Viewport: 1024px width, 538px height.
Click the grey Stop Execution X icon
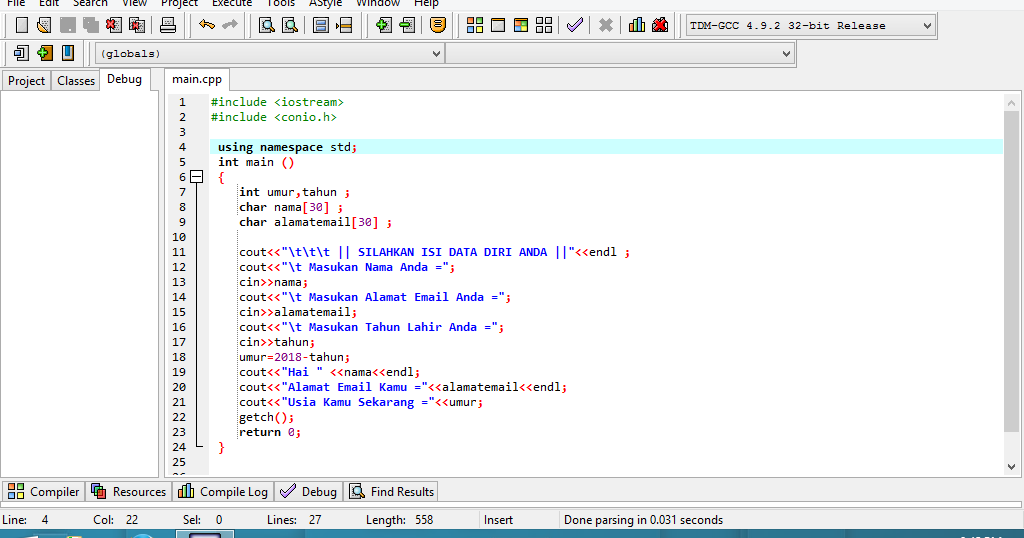click(606, 25)
